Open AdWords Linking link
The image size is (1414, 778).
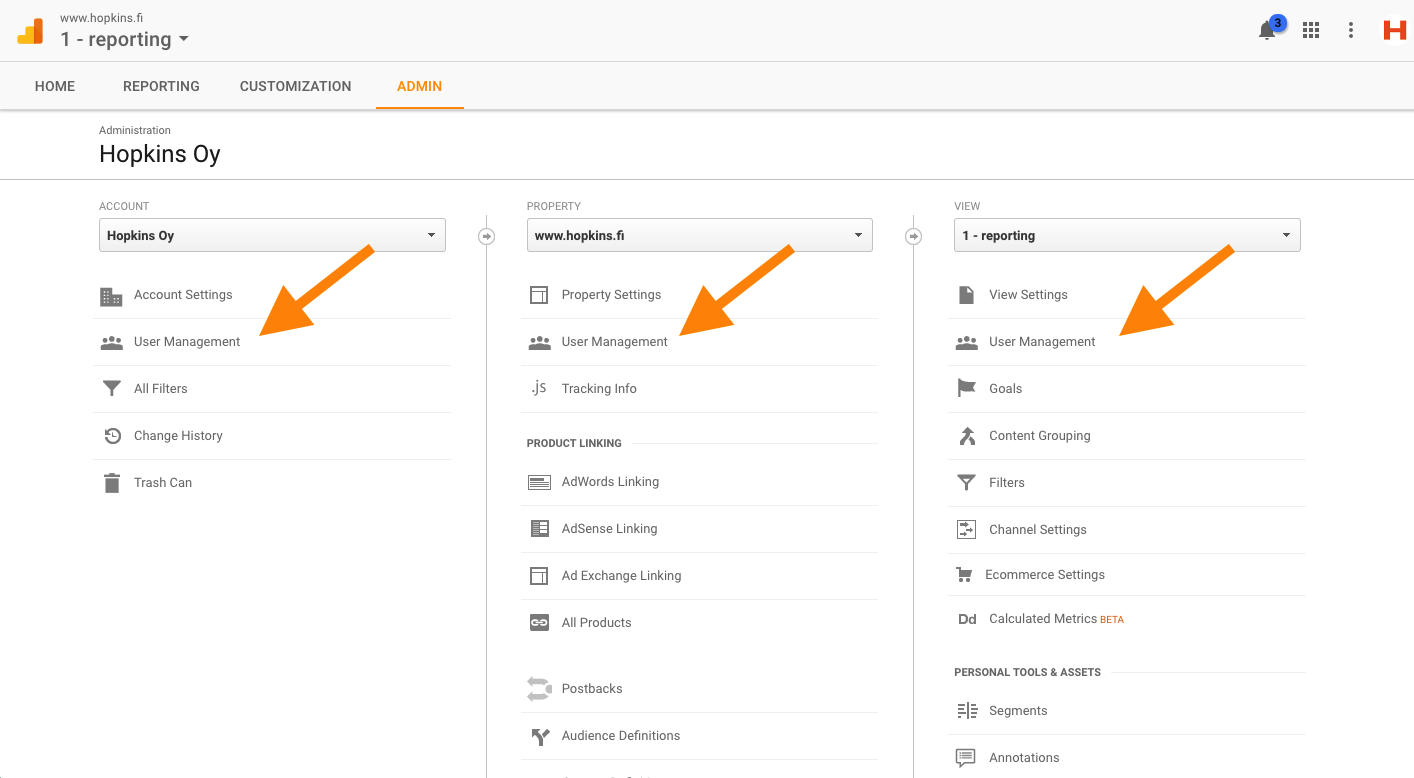tap(610, 482)
